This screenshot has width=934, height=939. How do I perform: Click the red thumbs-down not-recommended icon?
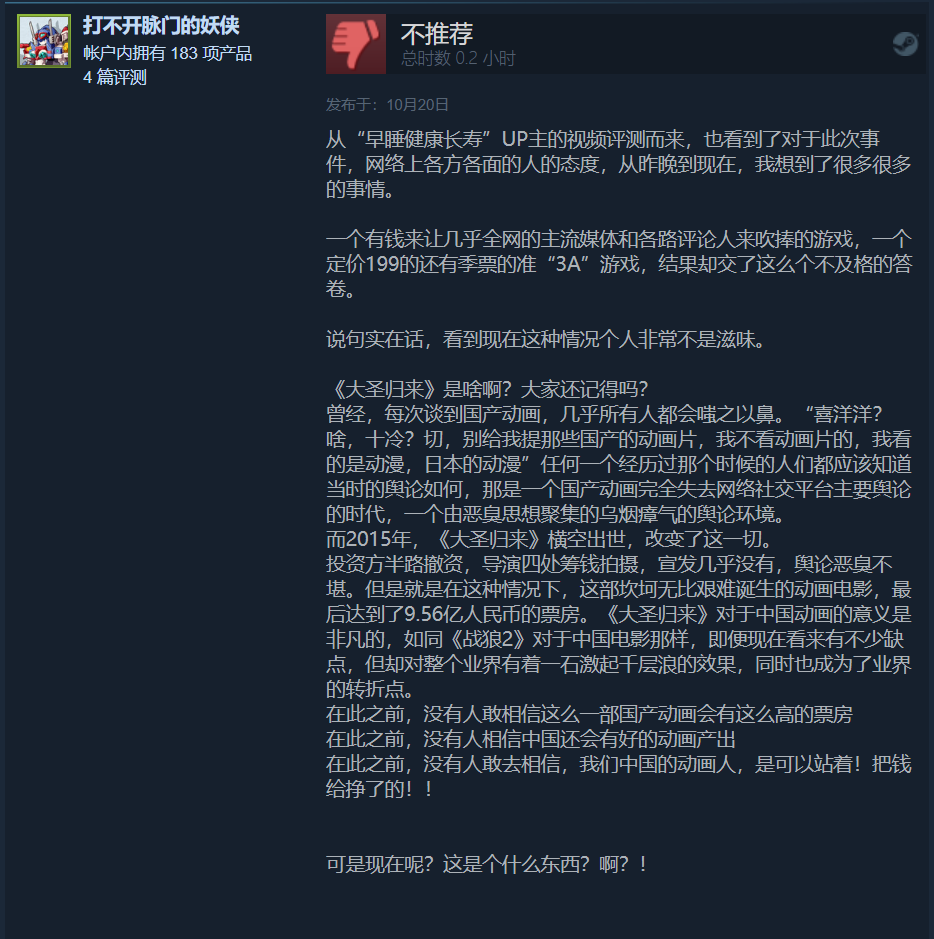coord(356,44)
